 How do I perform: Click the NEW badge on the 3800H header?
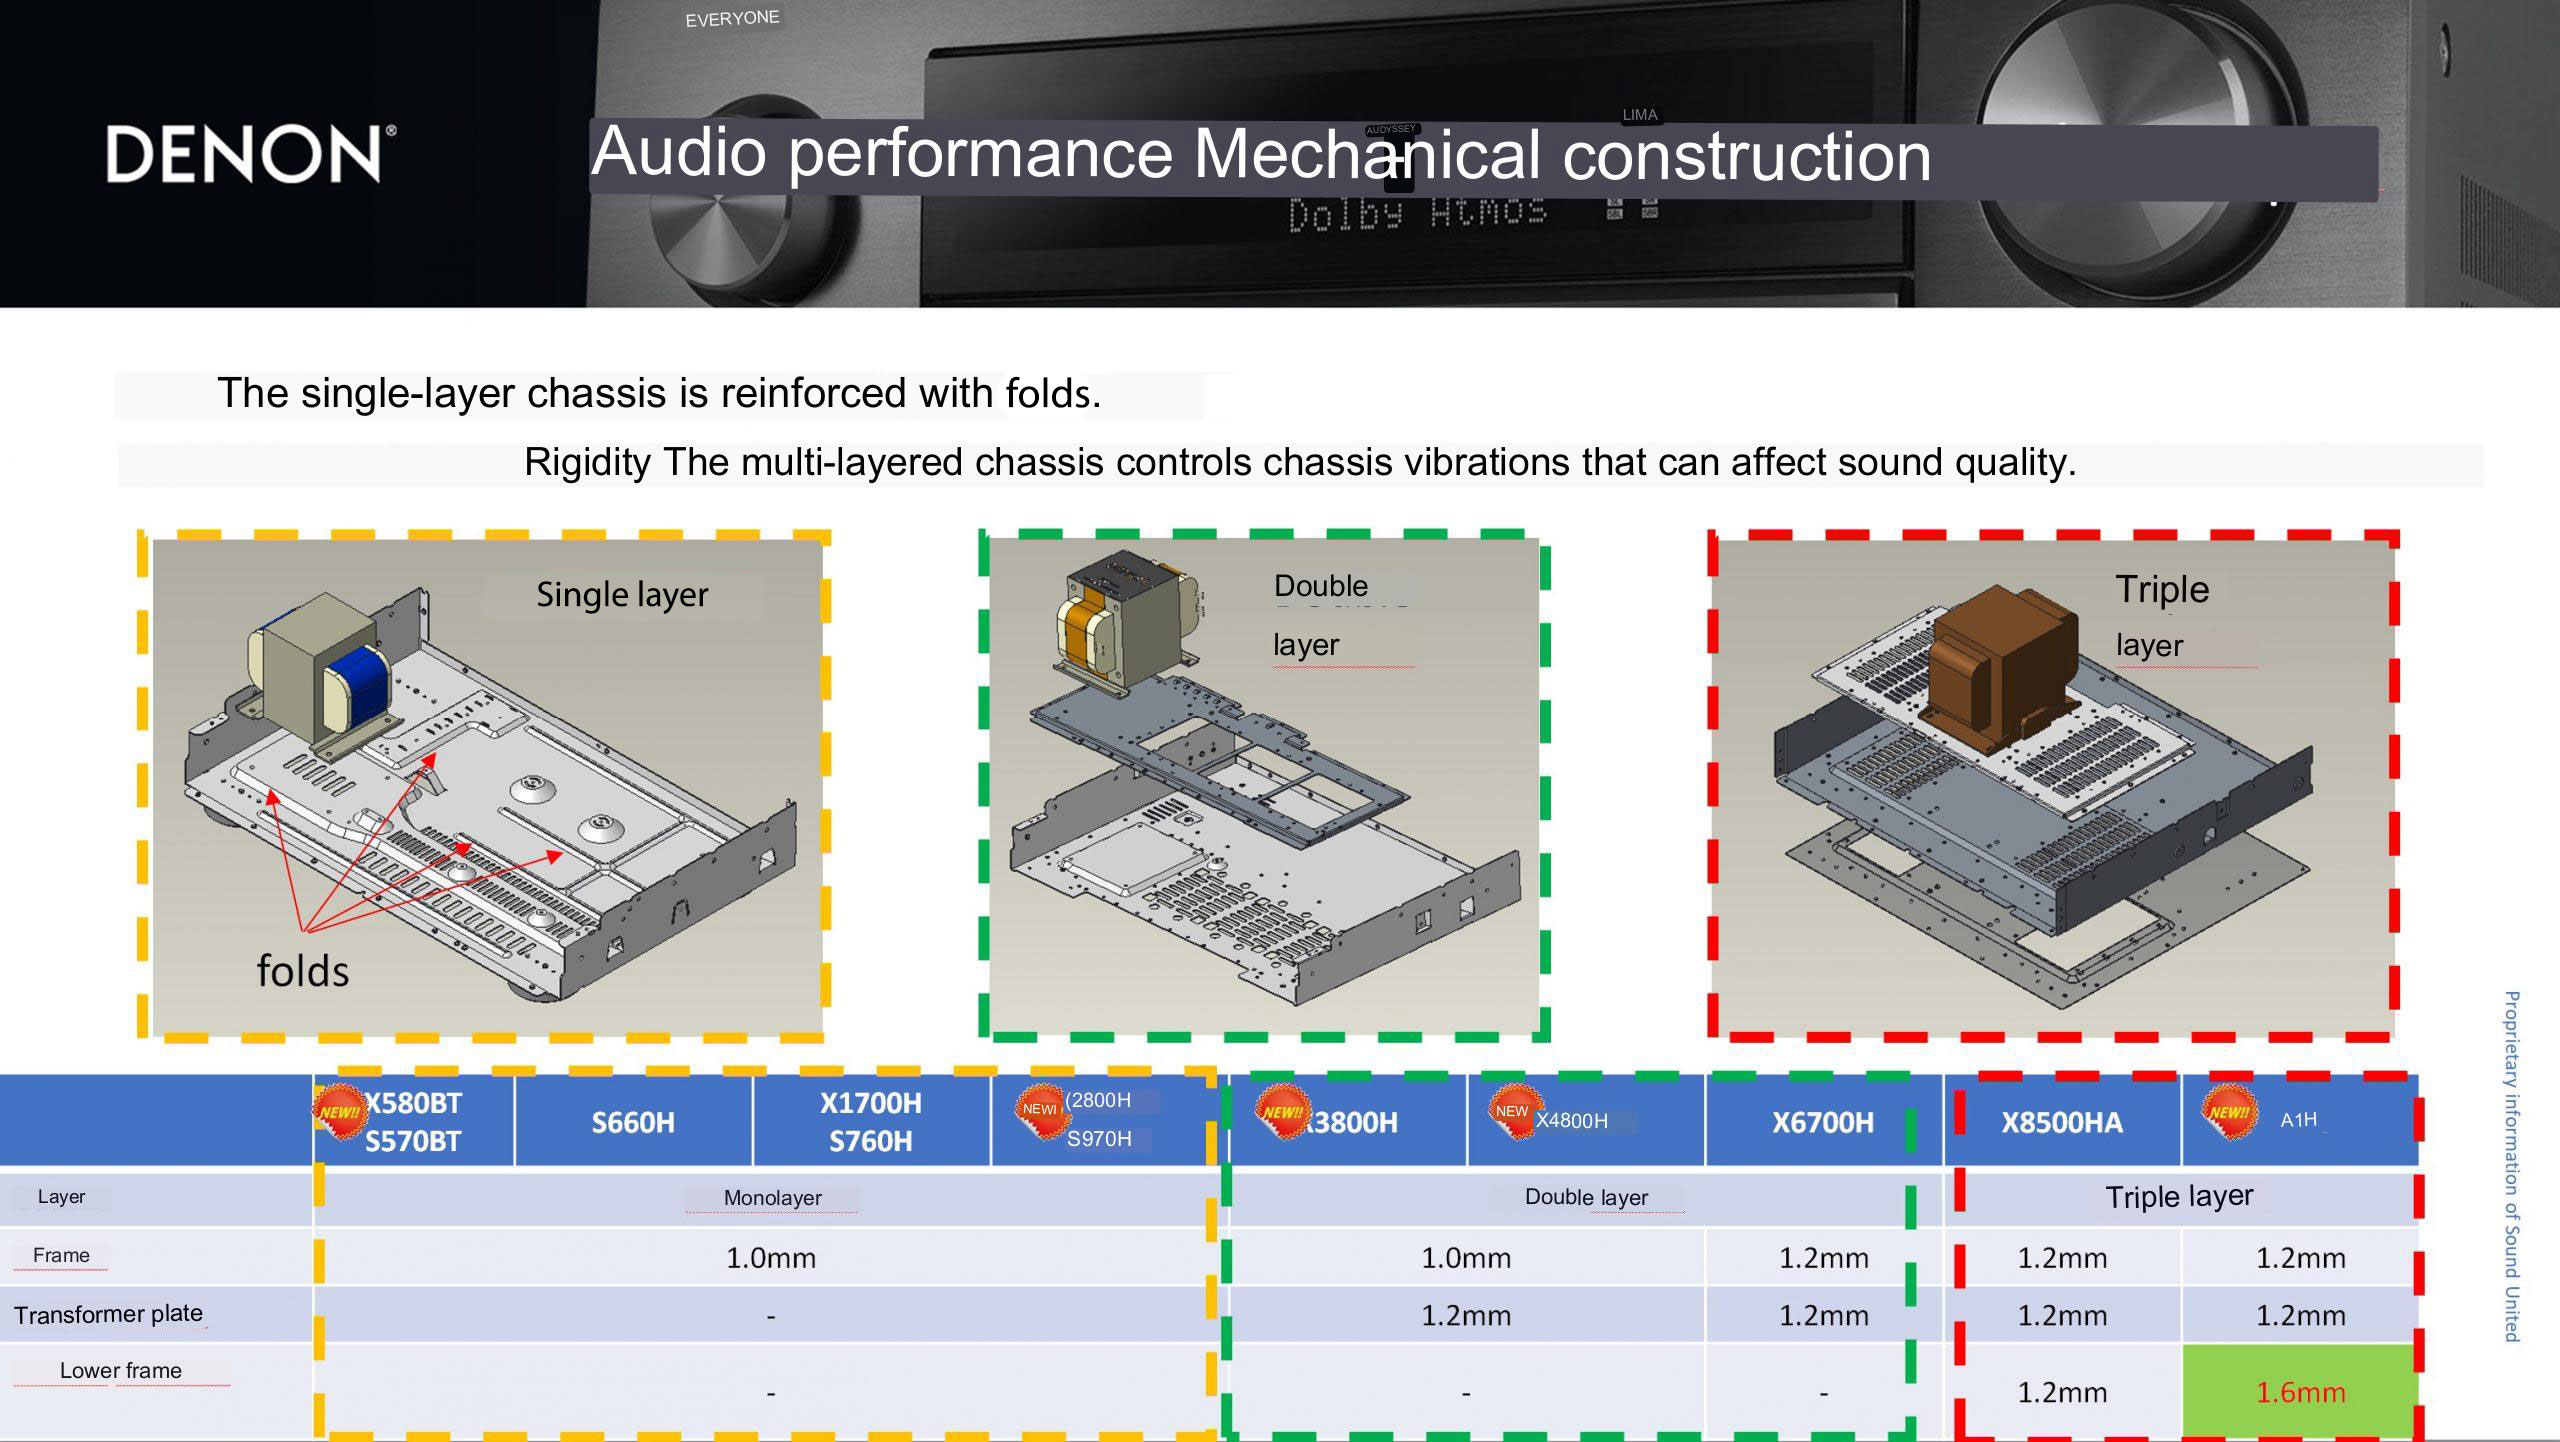point(1283,1112)
